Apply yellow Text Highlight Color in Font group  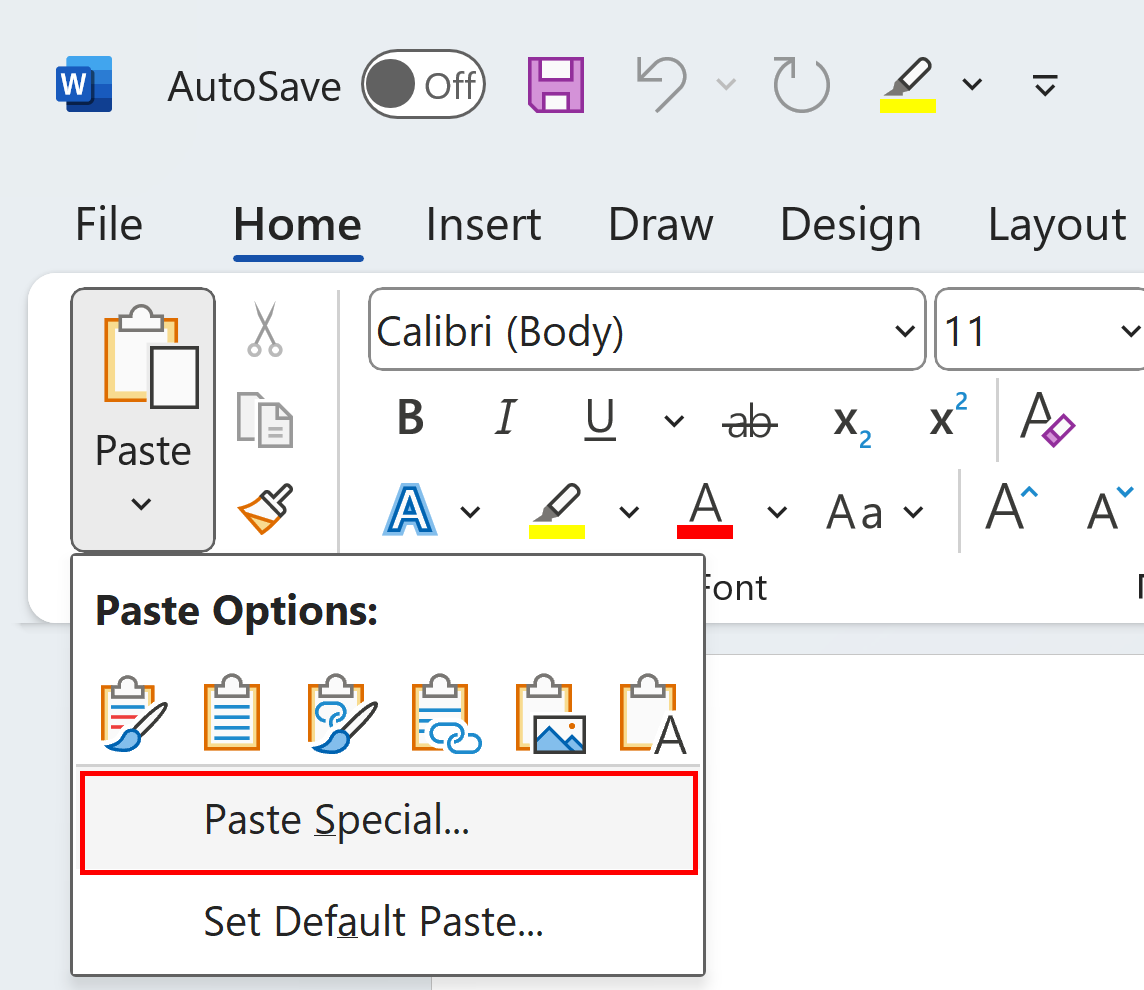click(557, 510)
